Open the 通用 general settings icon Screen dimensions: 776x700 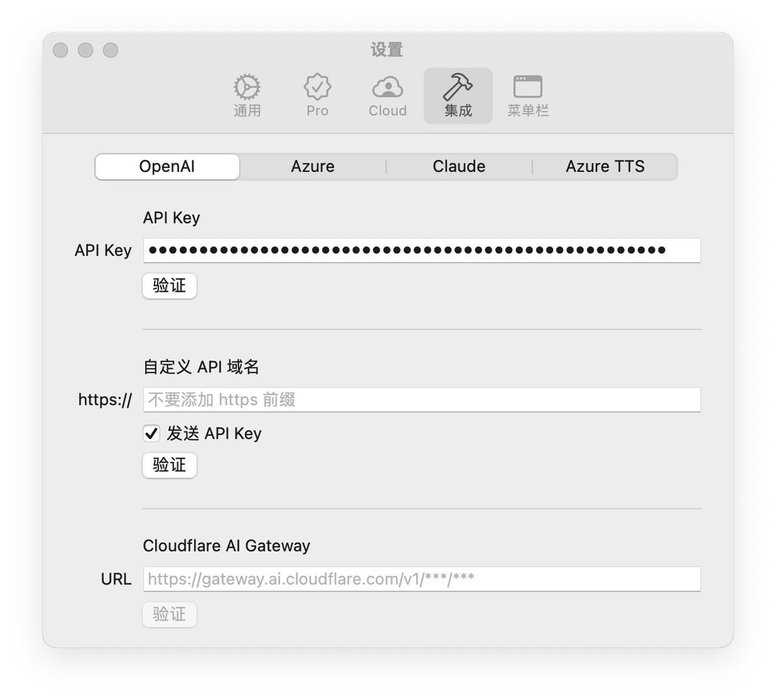click(247, 96)
